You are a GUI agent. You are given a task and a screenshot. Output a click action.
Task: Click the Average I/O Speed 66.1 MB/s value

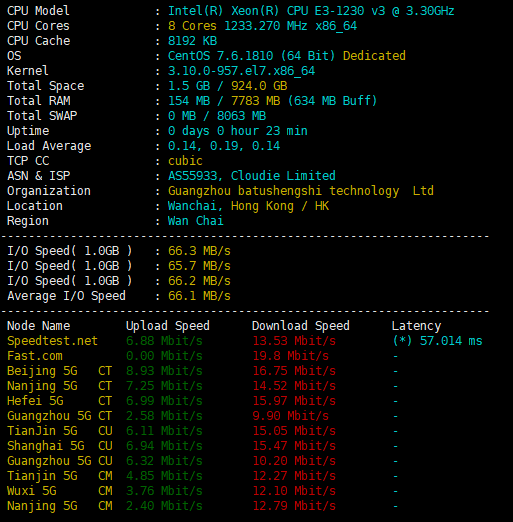[199, 296]
